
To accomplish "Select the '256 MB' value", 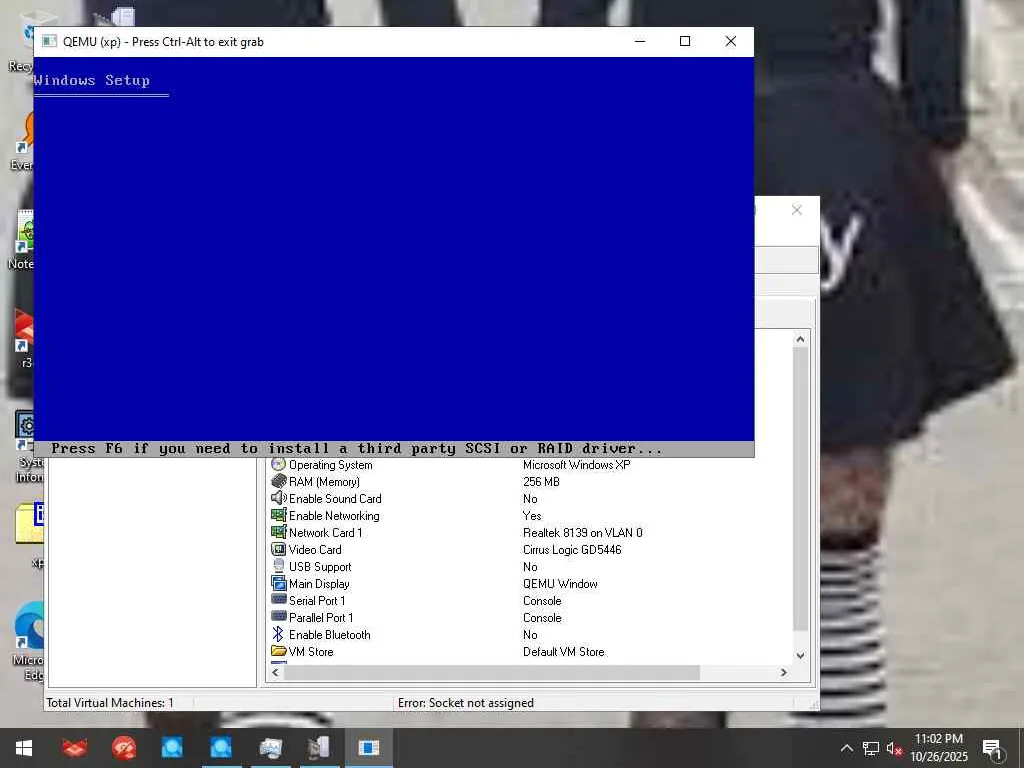I will click(x=541, y=482).
